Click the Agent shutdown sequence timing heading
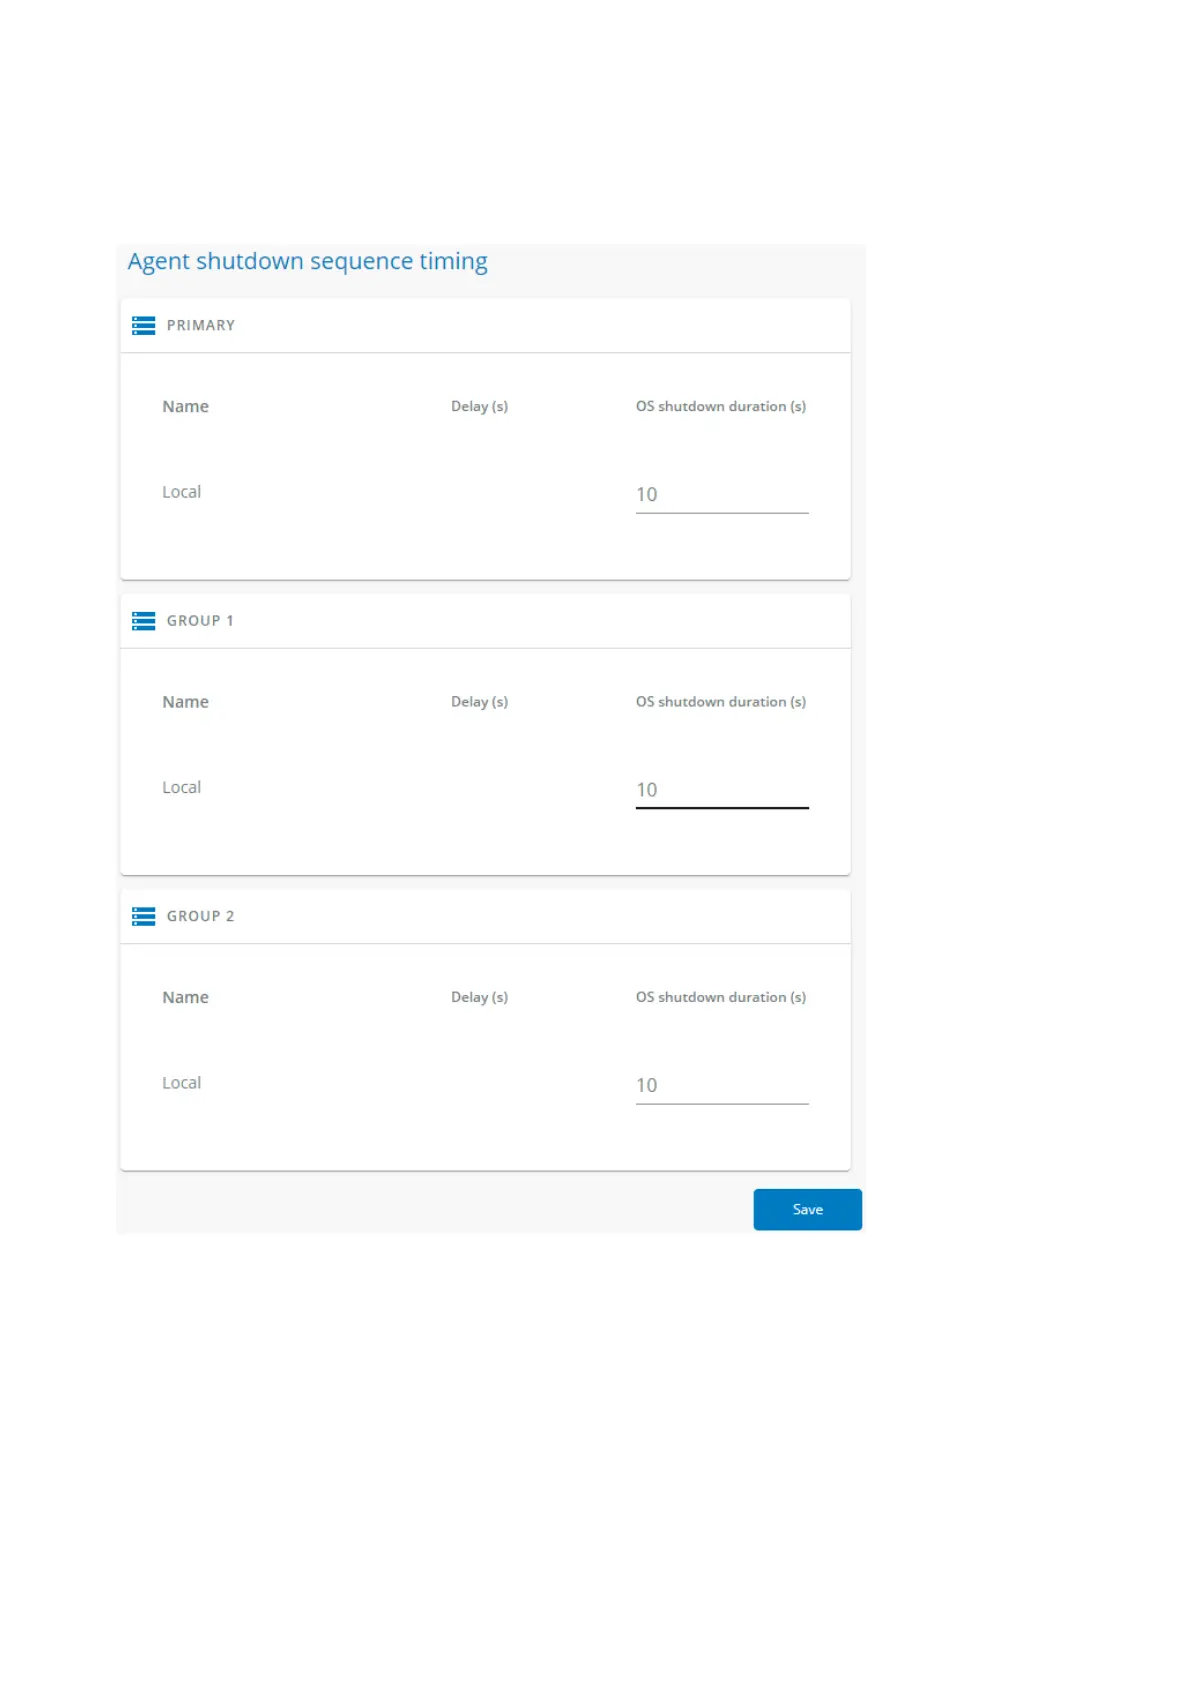This screenshot has width=1191, height=1684. point(307,262)
